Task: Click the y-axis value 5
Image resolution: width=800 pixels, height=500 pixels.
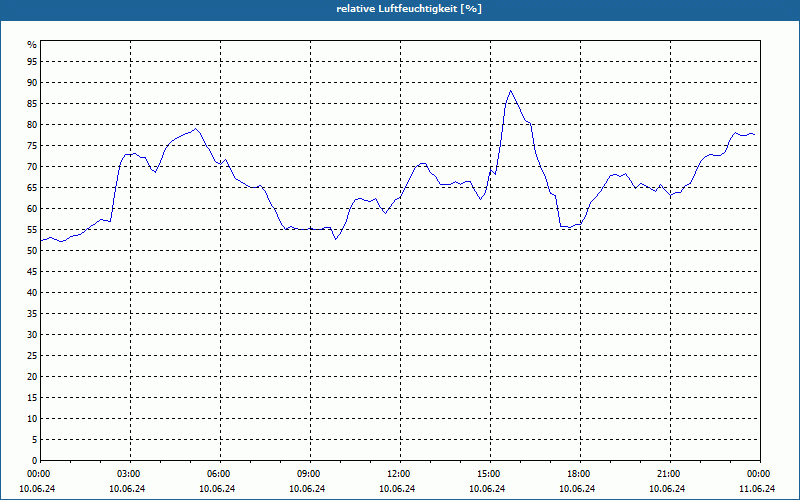Action: click(x=34, y=439)
